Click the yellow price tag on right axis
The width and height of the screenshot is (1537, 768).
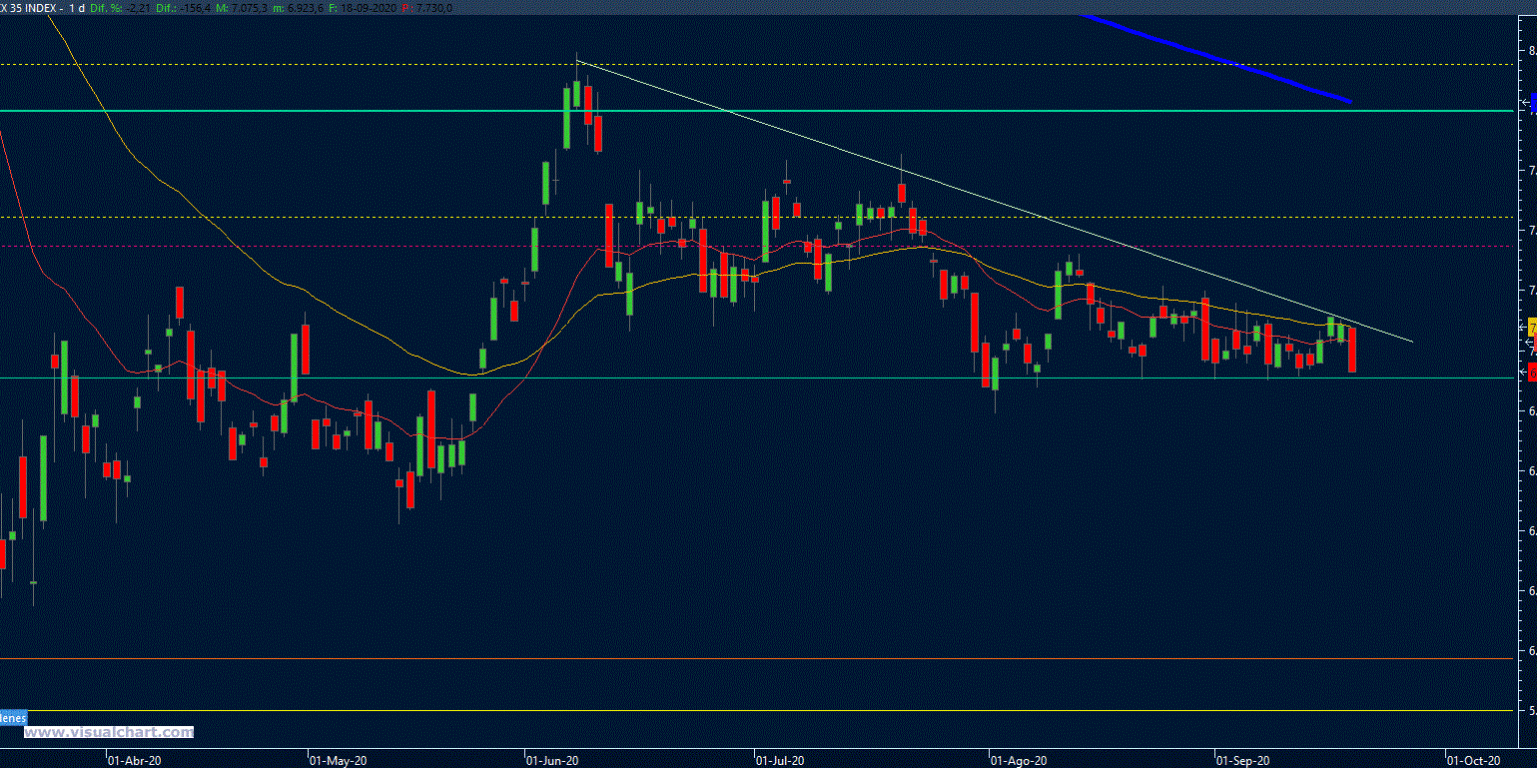(1532, 328)
